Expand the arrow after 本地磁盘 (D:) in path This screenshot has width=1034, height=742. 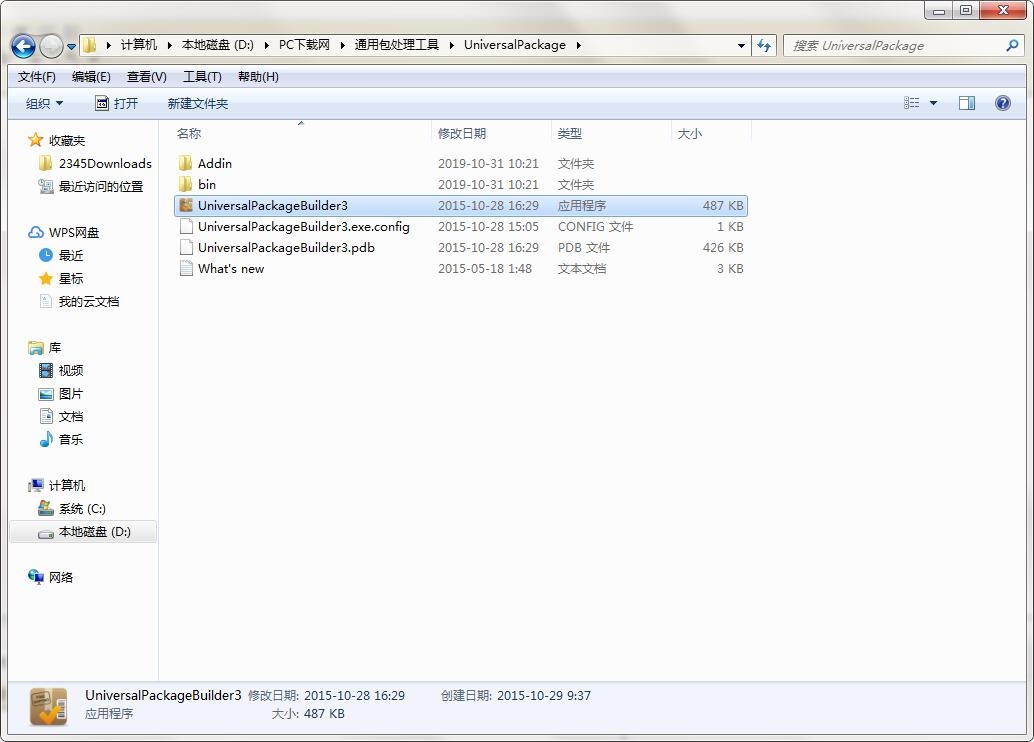[x=266, y=46]
